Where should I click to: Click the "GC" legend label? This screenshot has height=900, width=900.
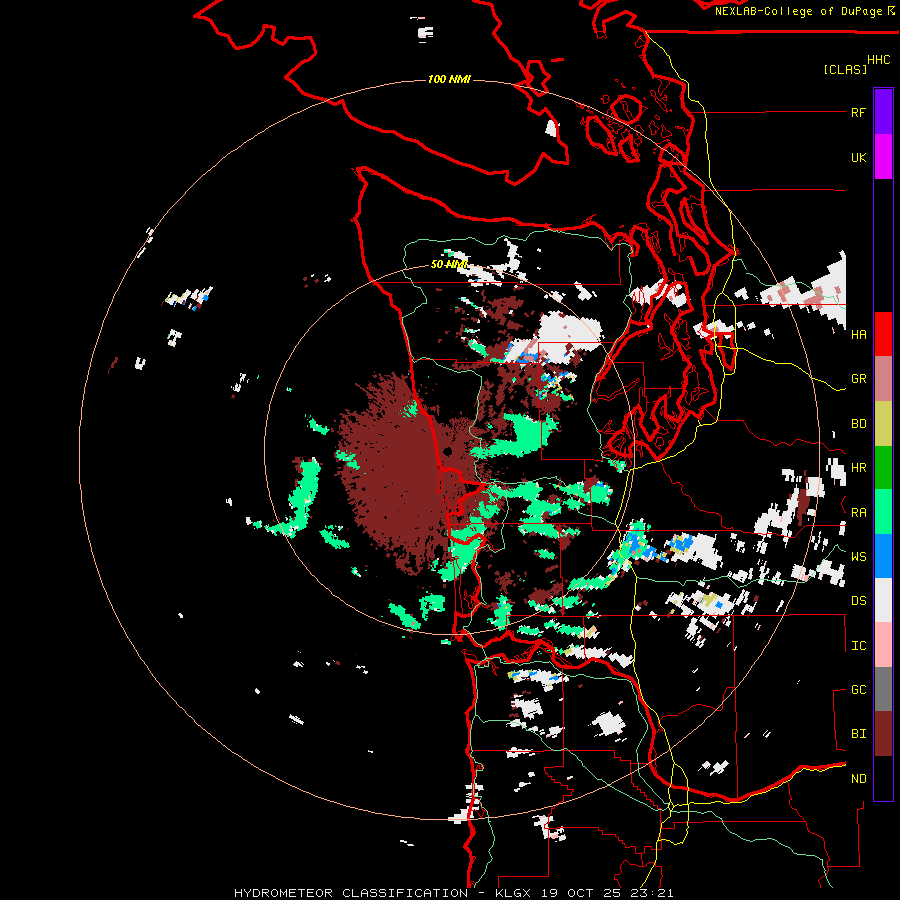pyautogui.click(x=858, y=690)
